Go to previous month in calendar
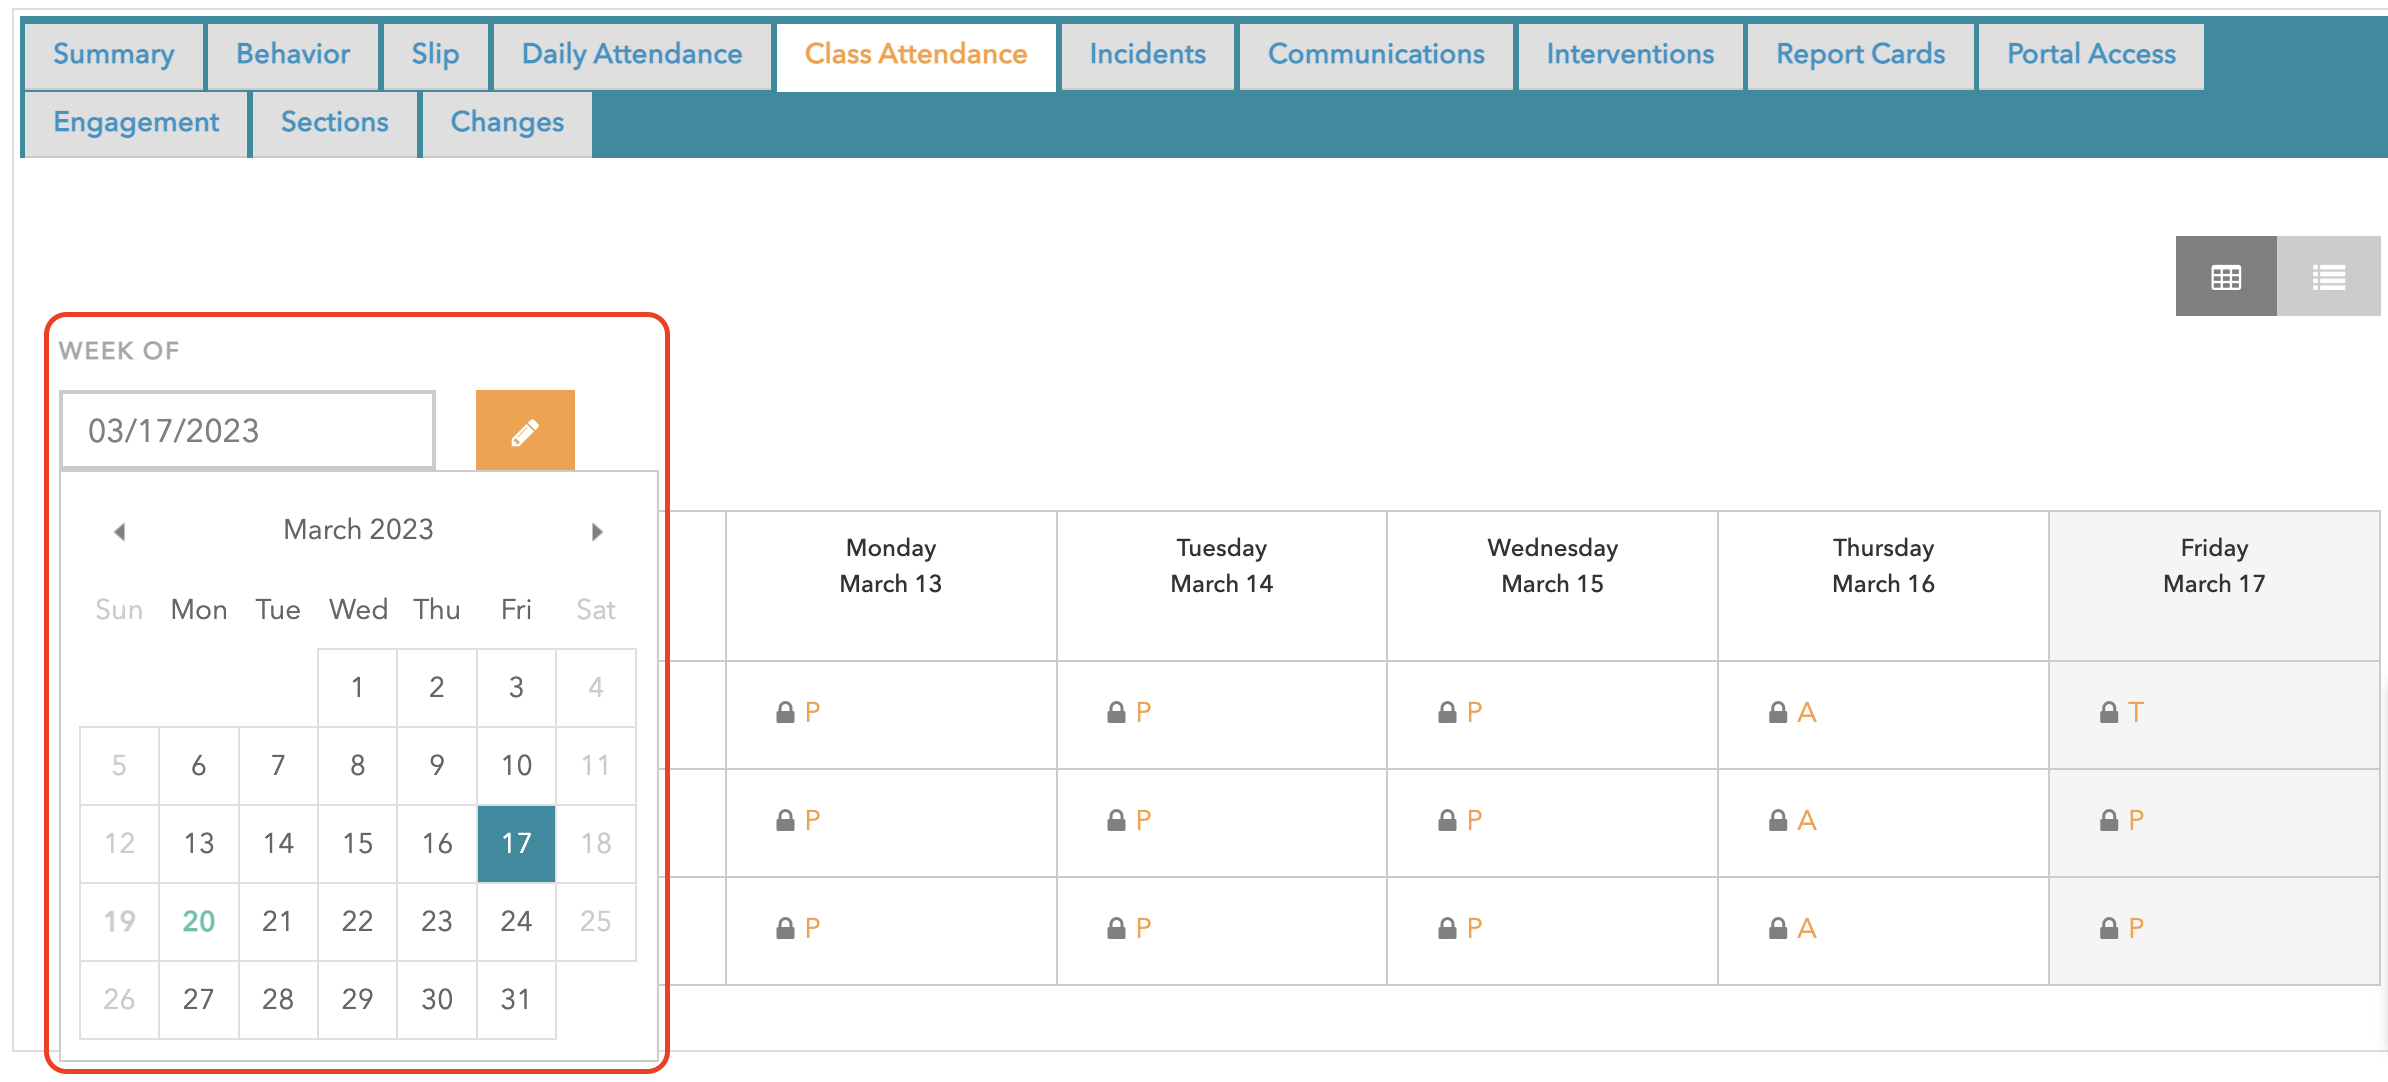This screenshot has height=1082, width=2388. click(x=120, y=531)
